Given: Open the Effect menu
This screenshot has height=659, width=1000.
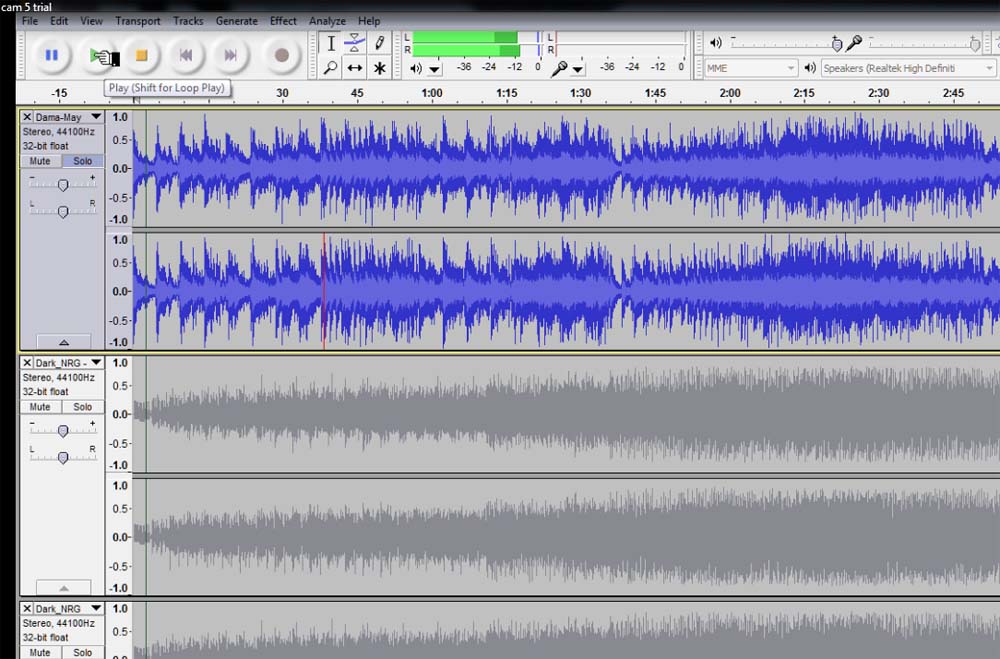Looking at the screenshot, I should pyautogui.click(x=283, y=21).
